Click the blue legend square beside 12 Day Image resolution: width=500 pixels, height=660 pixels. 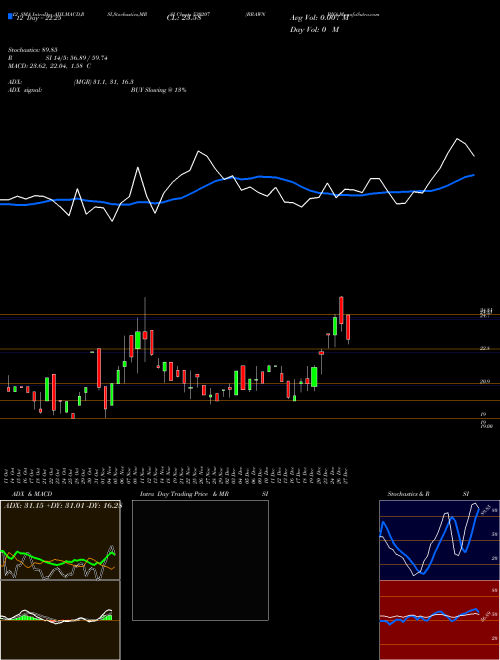[x=11, y=17]
